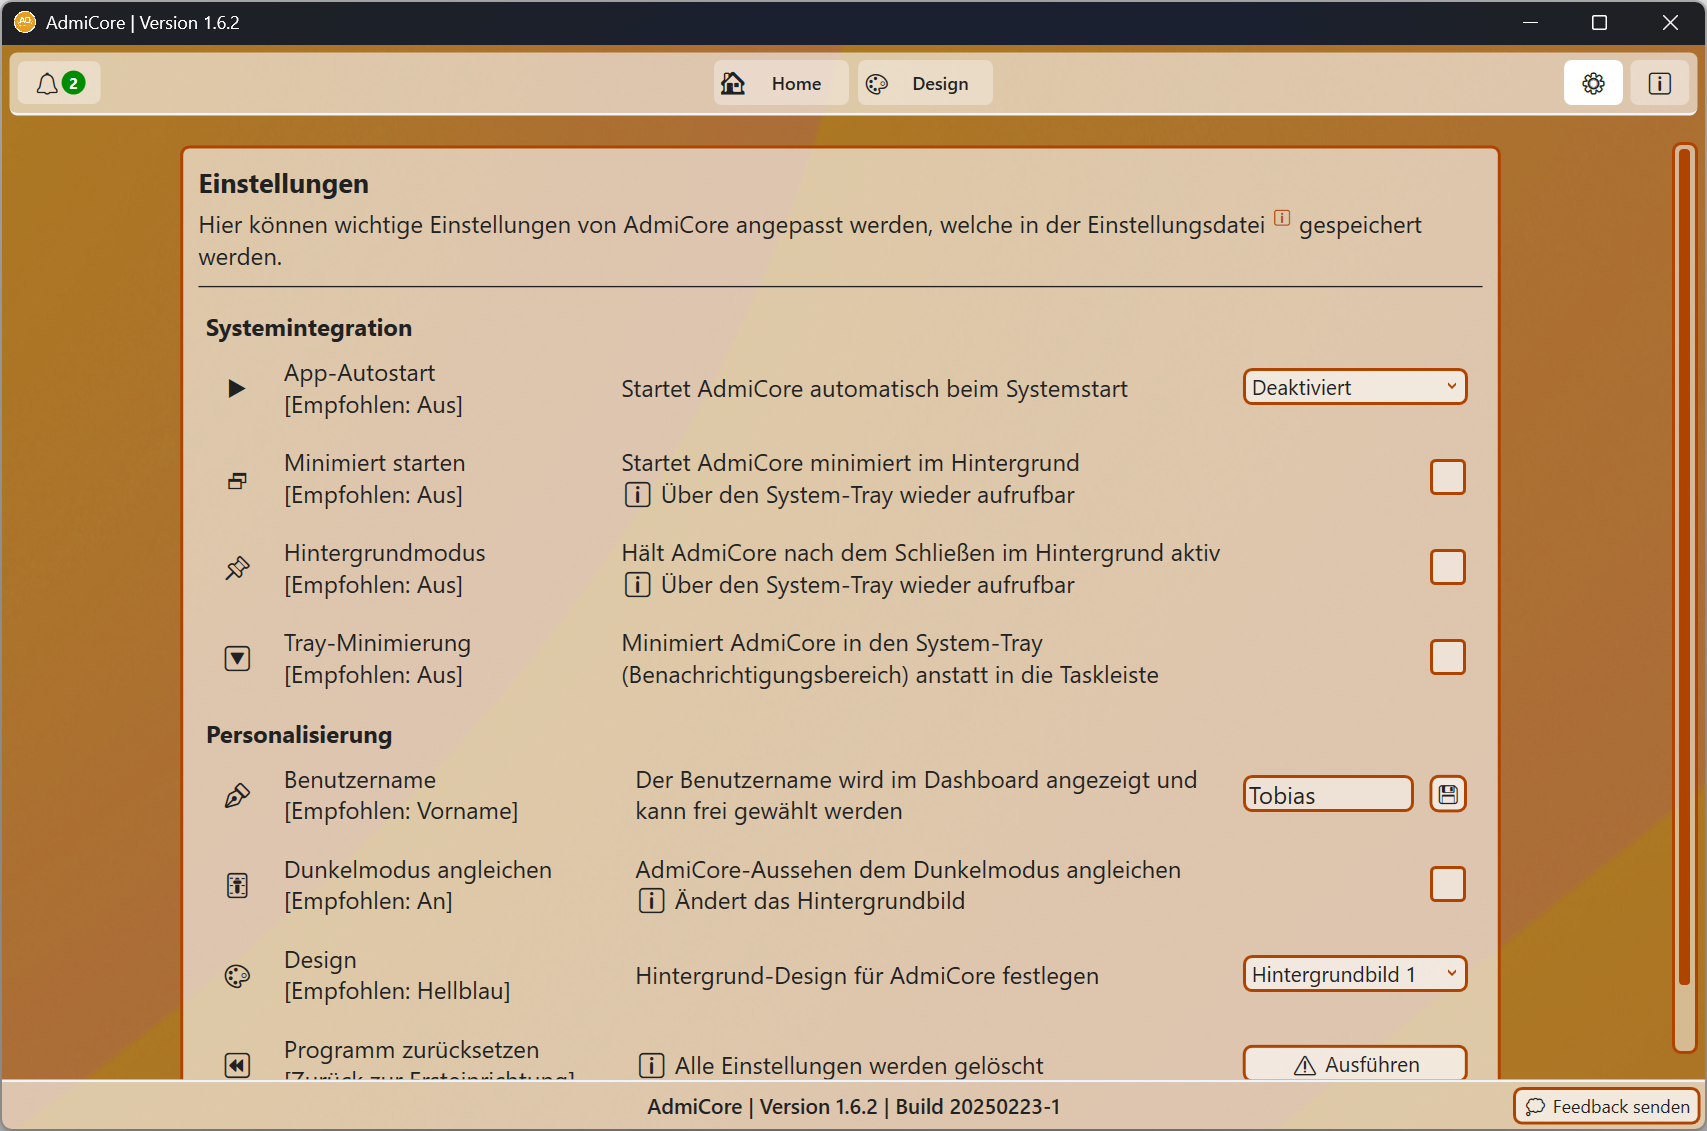Click the info icon beside Alle Einstellungen werden gelöscht
The height and width of the screenshot is (1131, 1707).
651,1066
